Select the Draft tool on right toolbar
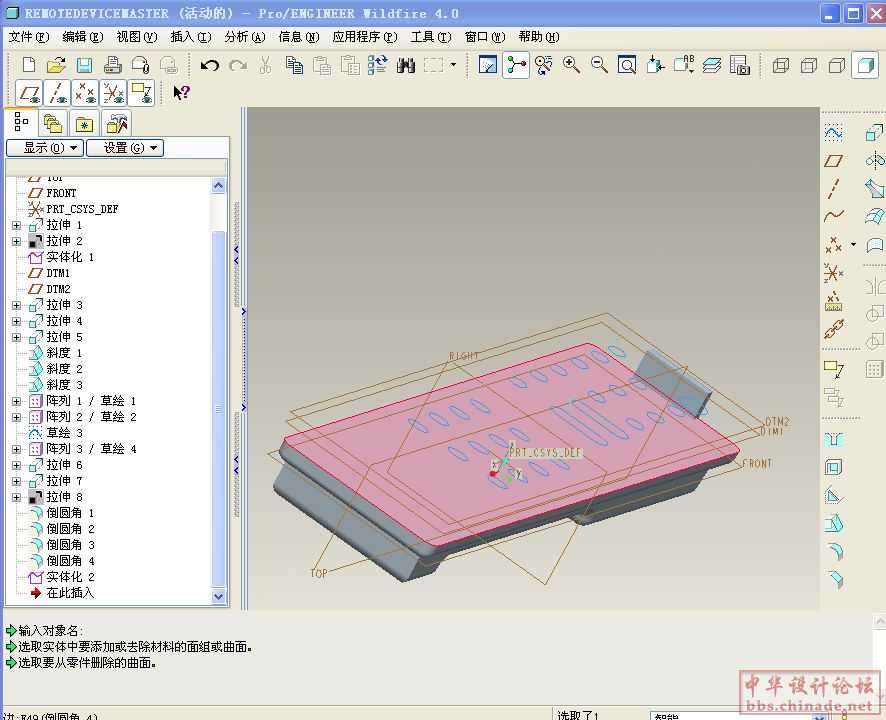886x720 pixels. pyautogui.click(x=833, y=523)
